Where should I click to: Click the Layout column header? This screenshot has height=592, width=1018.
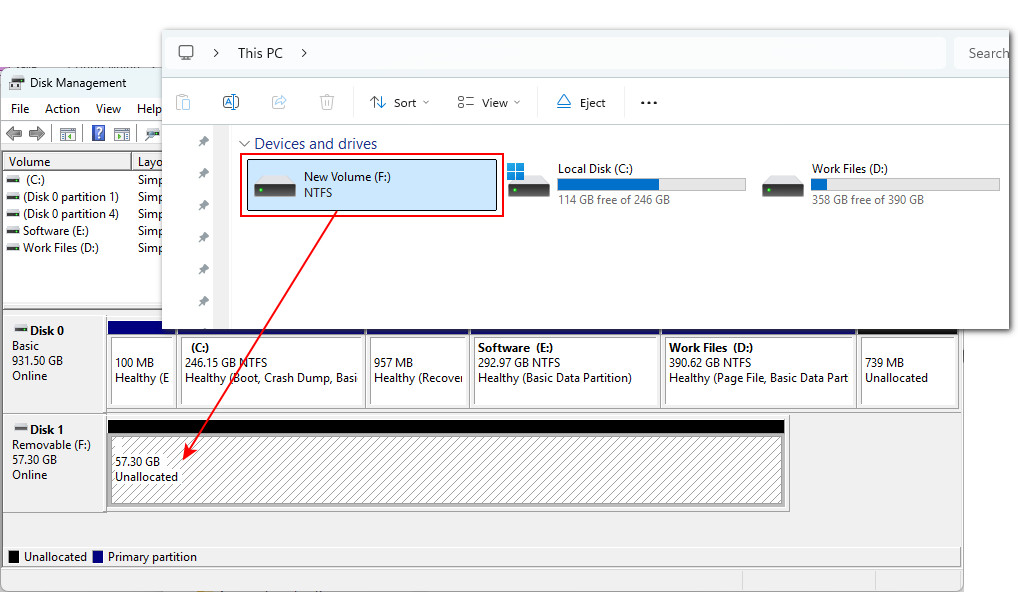pyautogui.click(x=147, y=162)
